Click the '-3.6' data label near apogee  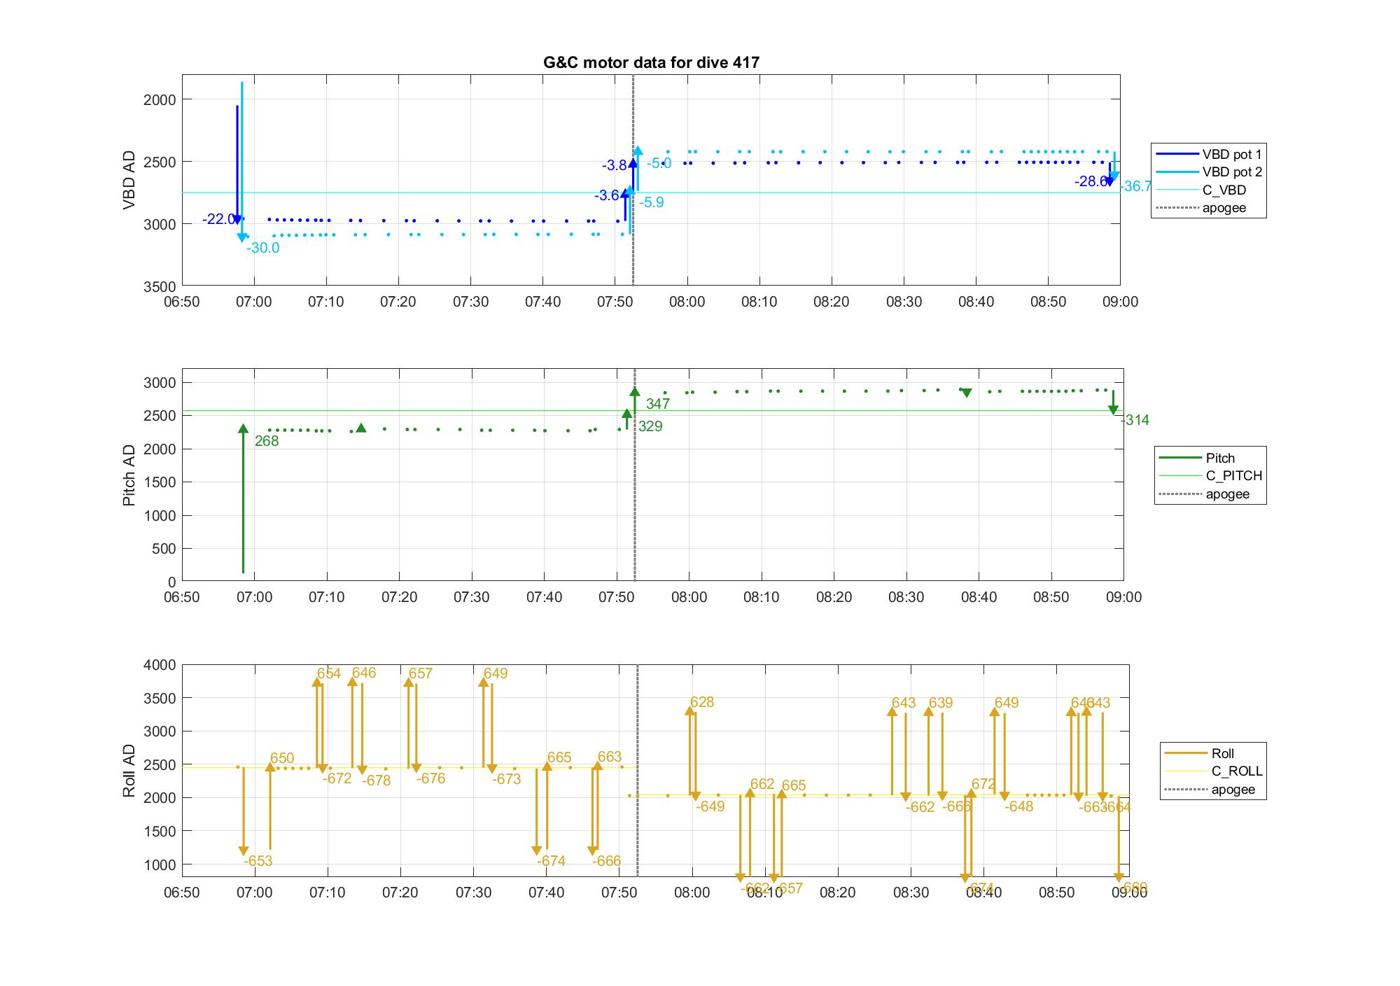[x=607, y=196]
